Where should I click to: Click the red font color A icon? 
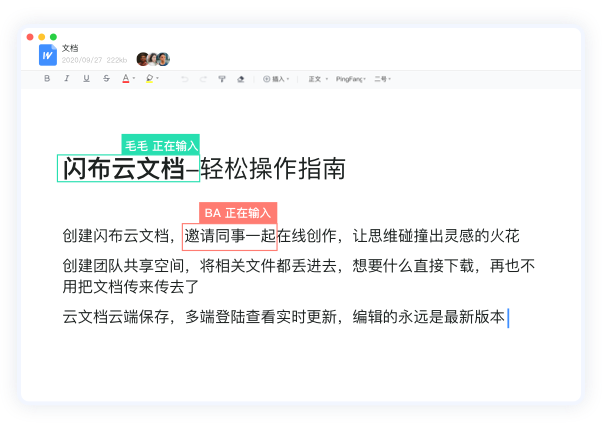point(125,78)
